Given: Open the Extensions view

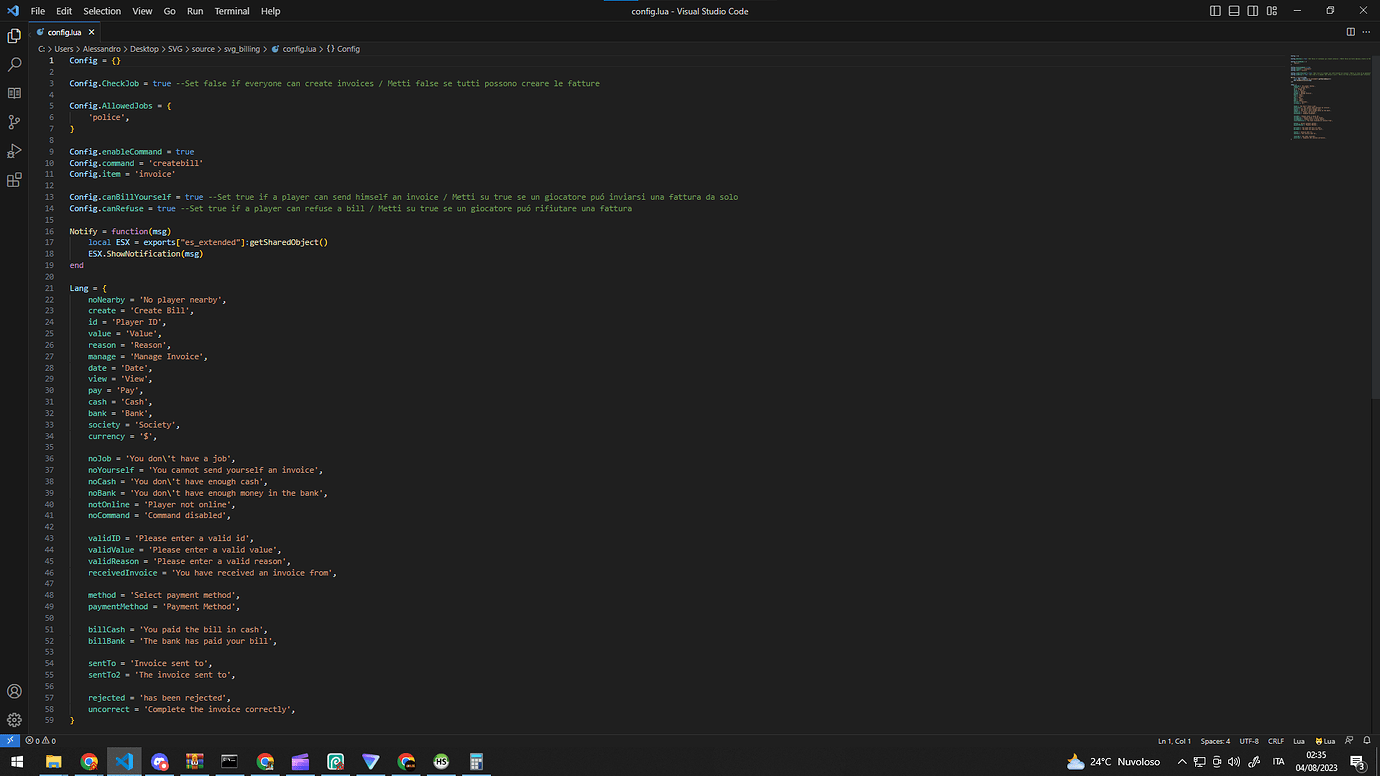Looking at the screenshot, I should point(14,180).
